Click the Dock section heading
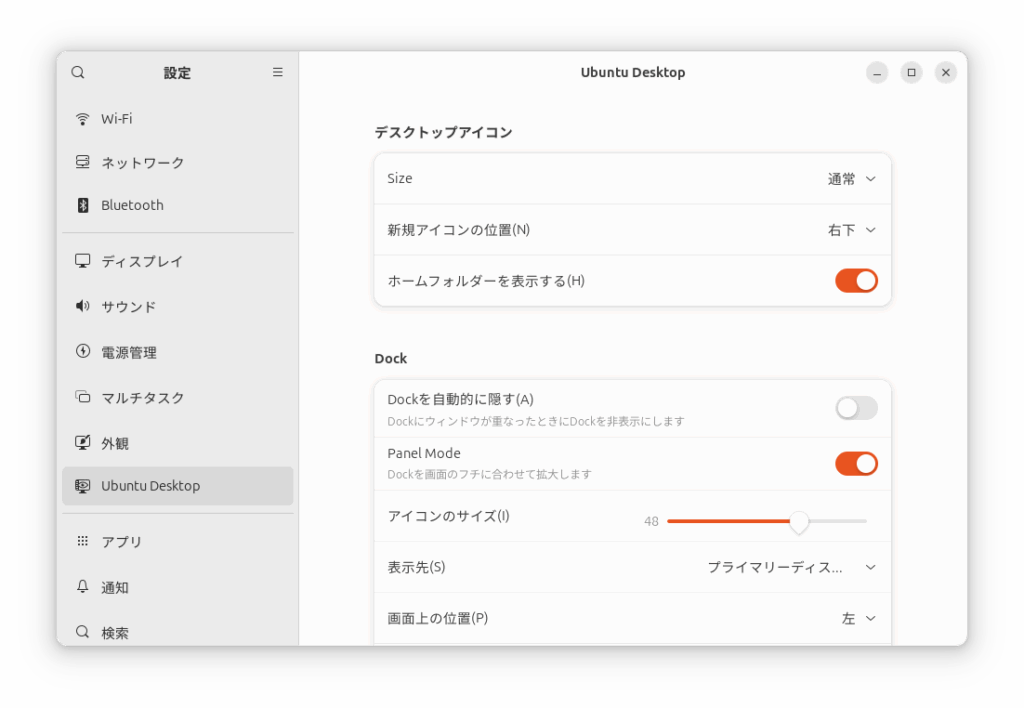The height and width of the screenshot is (708, 1024). point(391,359)
